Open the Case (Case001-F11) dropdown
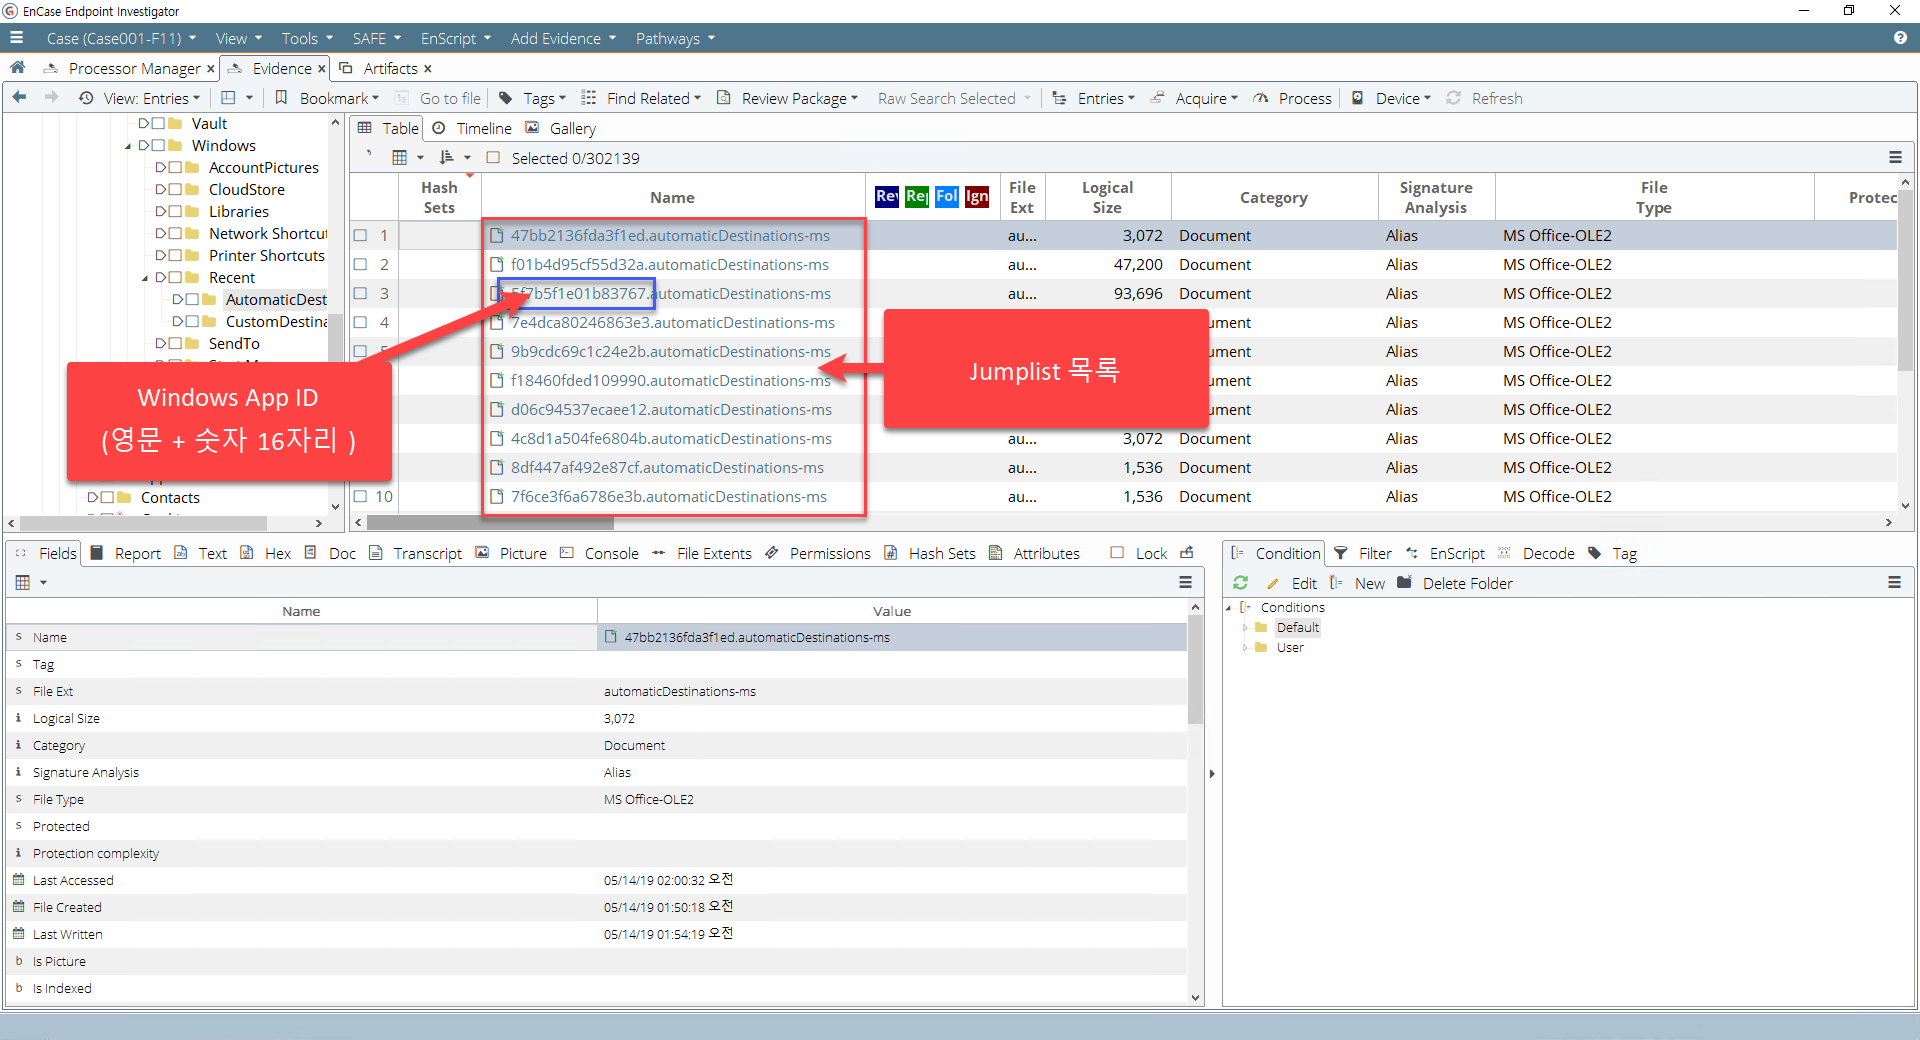 click(121, 38)
